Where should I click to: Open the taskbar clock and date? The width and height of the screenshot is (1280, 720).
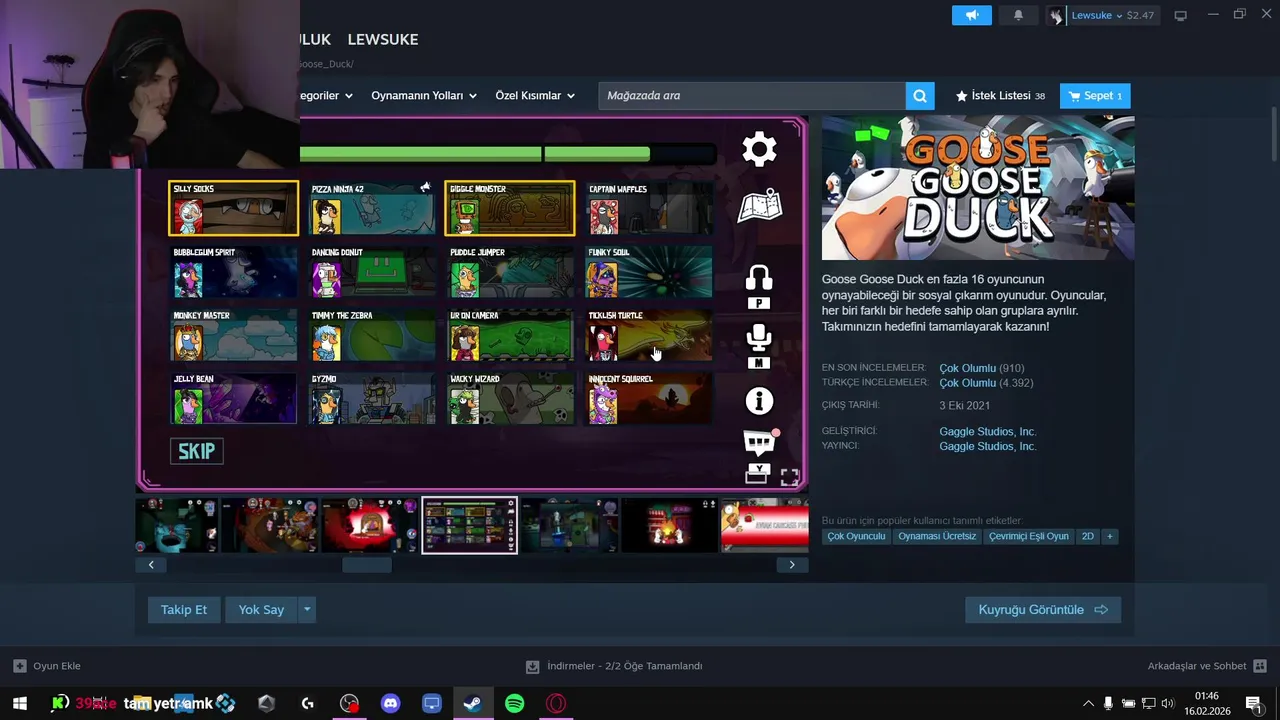coord(1206,704)
